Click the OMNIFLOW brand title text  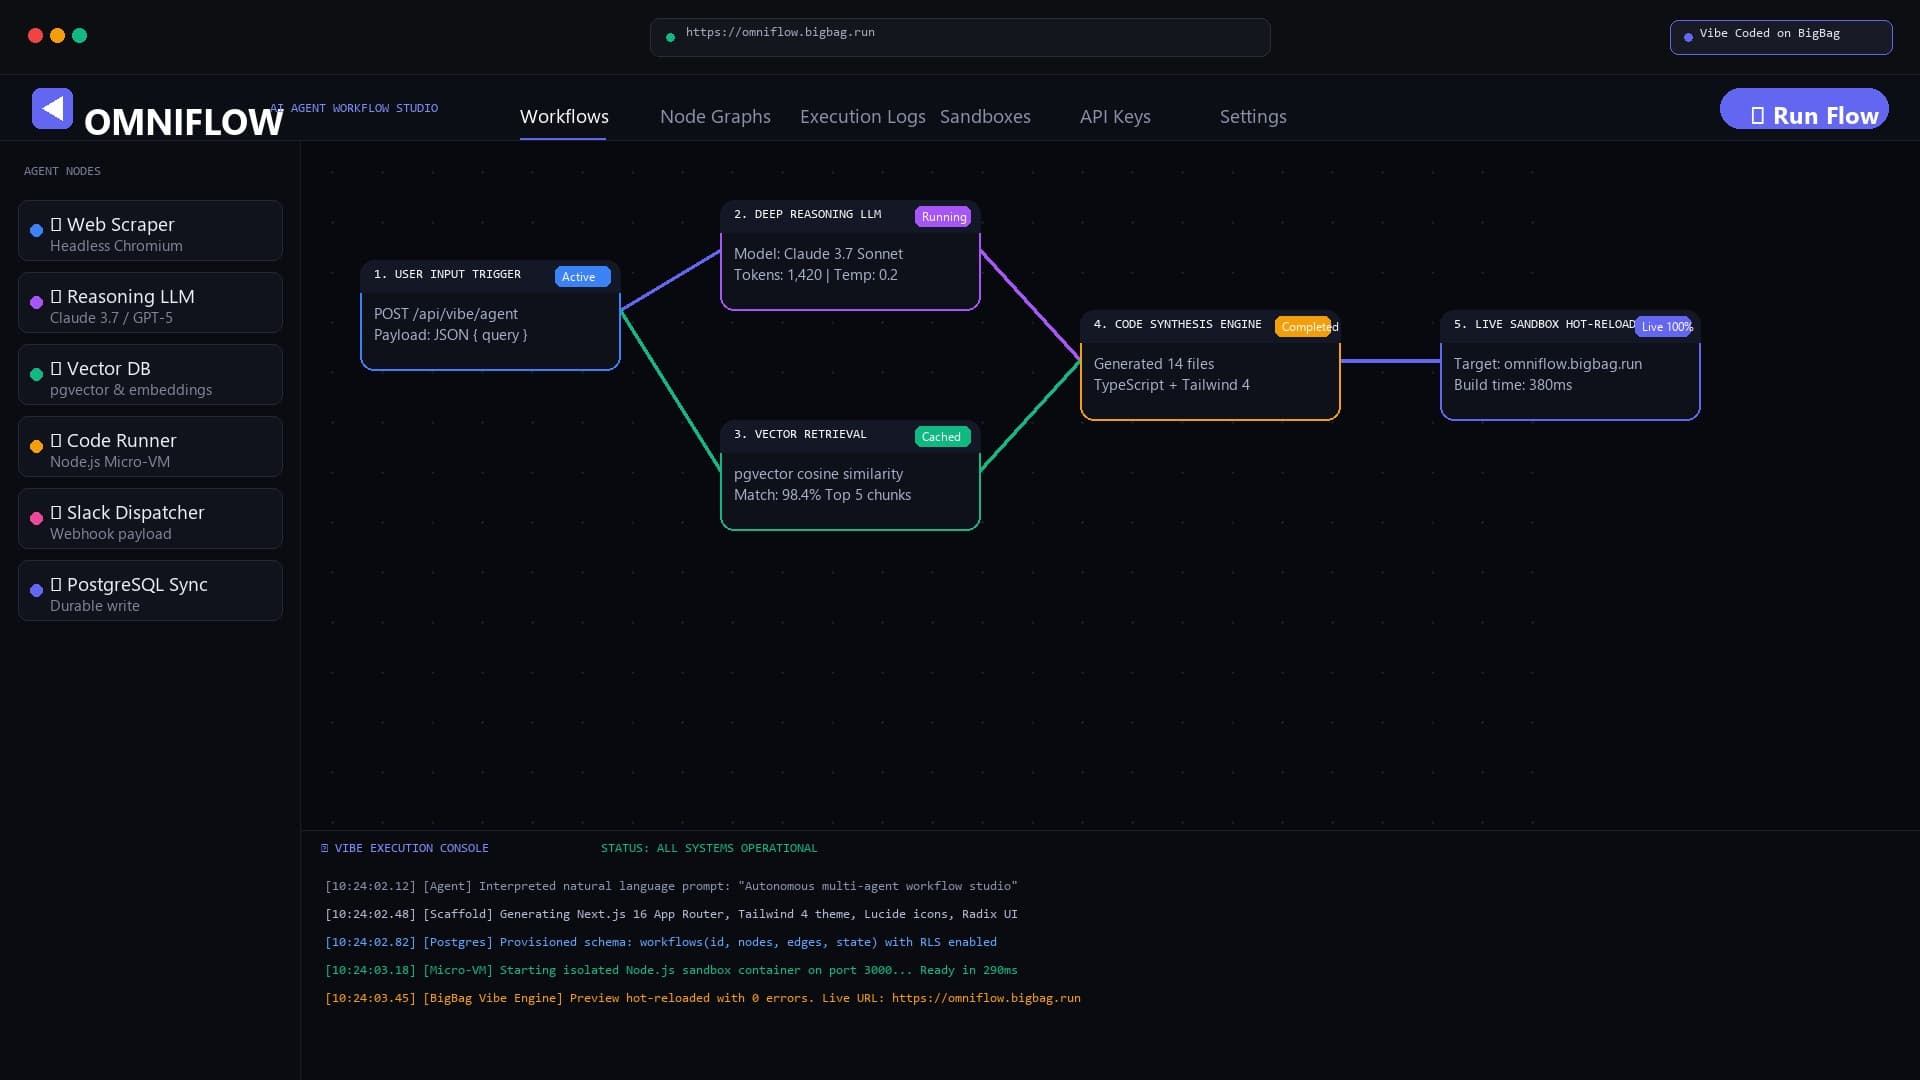[x=184, y=122]
